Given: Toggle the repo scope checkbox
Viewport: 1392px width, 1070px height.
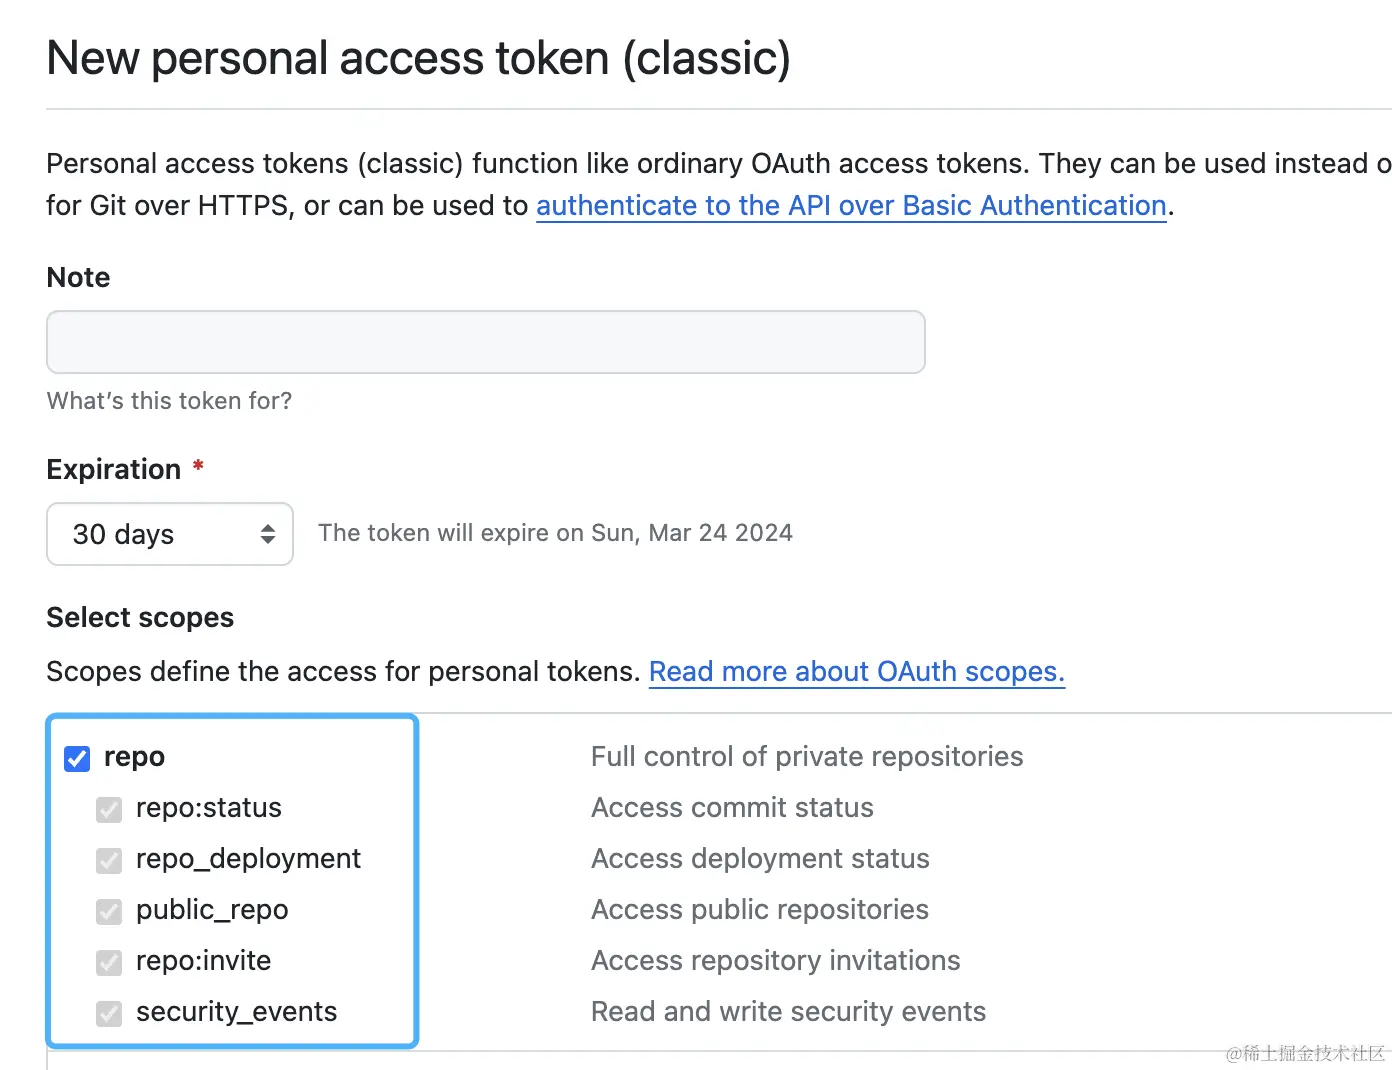Looking at the screenshot, I should [77, 758].
